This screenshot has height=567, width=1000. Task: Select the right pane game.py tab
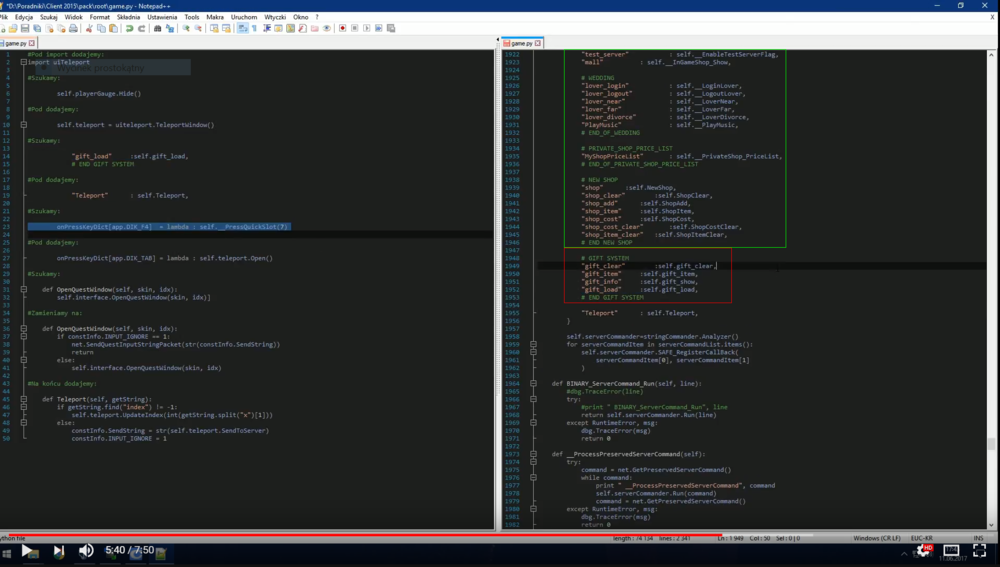pyautogui.click(x=522, y=43)
